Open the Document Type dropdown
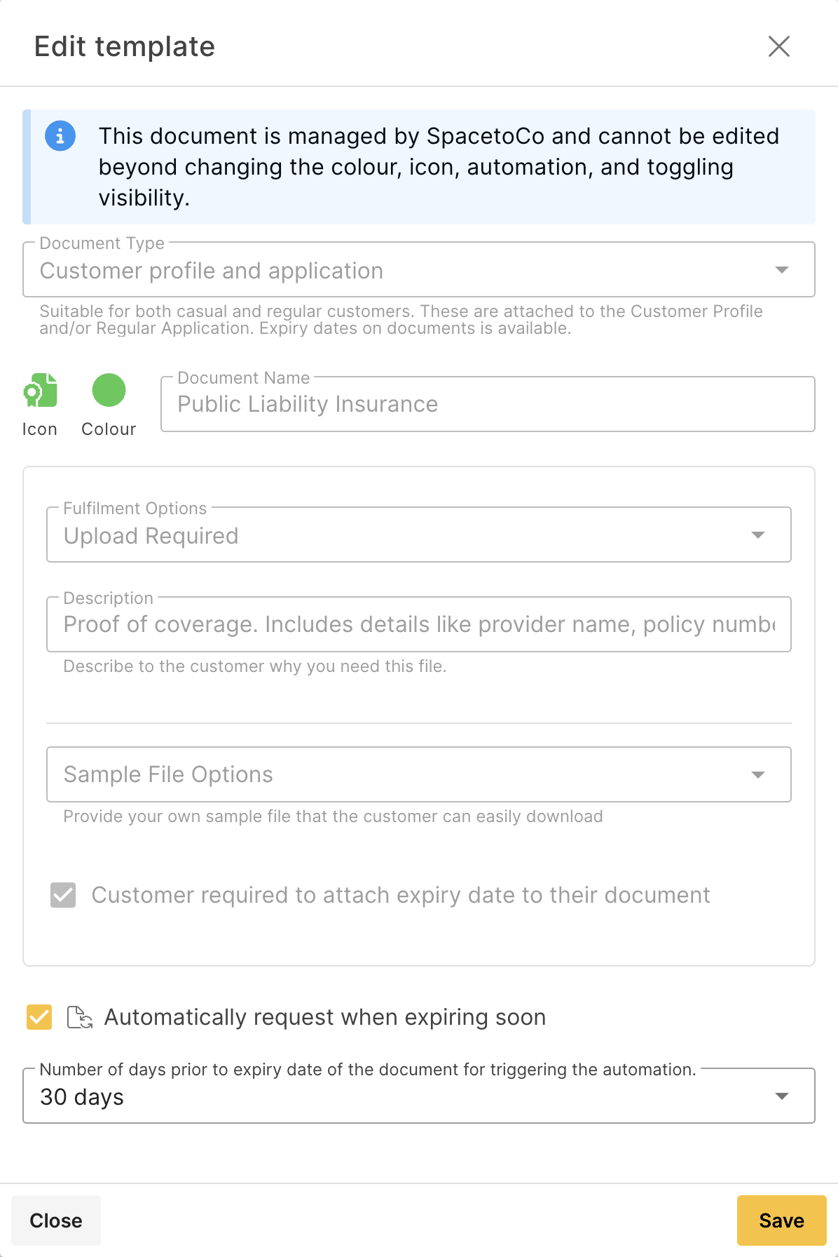The width and height of the screenshot is (838, 1257). point(420,269)
